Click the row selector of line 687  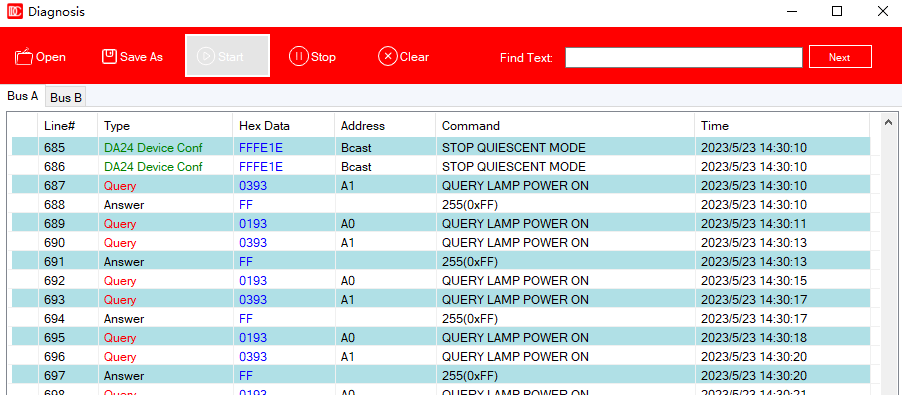pos(24,186)
